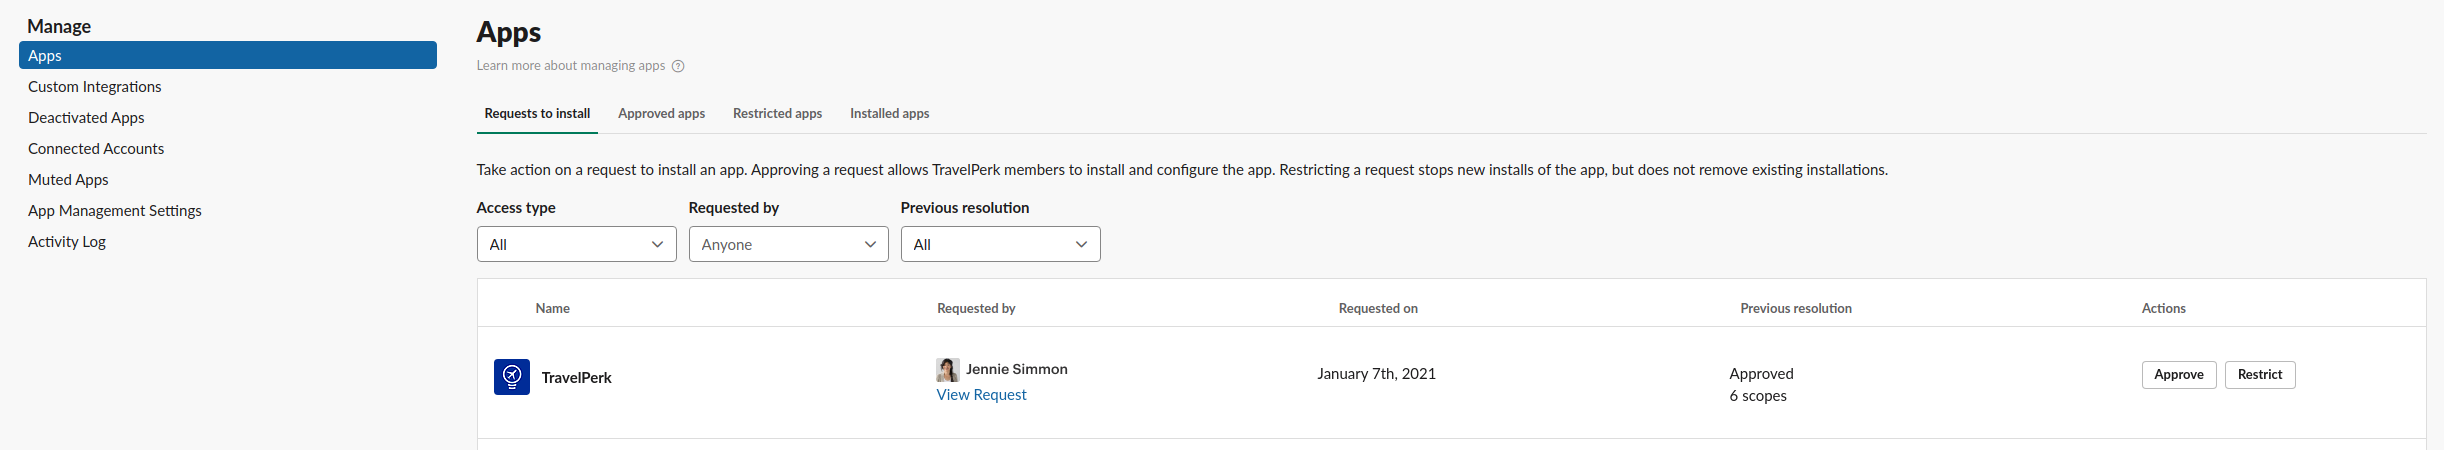
Task: Open Deactivated Apps in sidebar
Action: (86, 118)
